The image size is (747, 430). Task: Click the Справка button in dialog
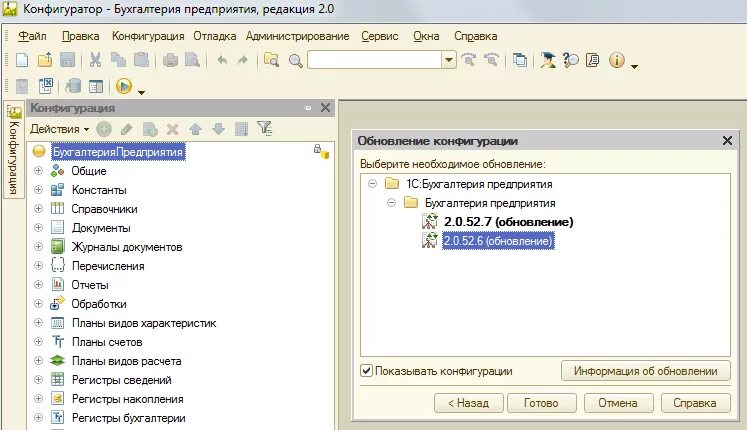tap(695, 403)
